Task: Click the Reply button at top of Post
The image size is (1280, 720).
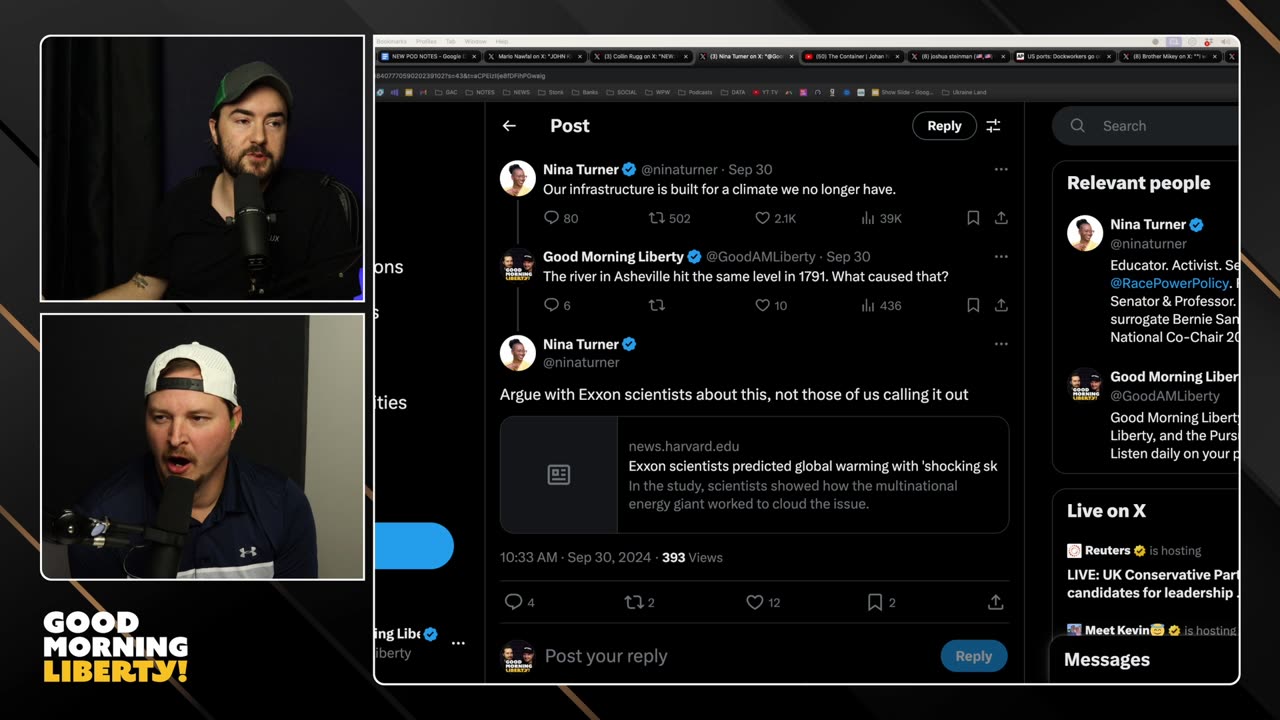Action: [x=944, y=126]
